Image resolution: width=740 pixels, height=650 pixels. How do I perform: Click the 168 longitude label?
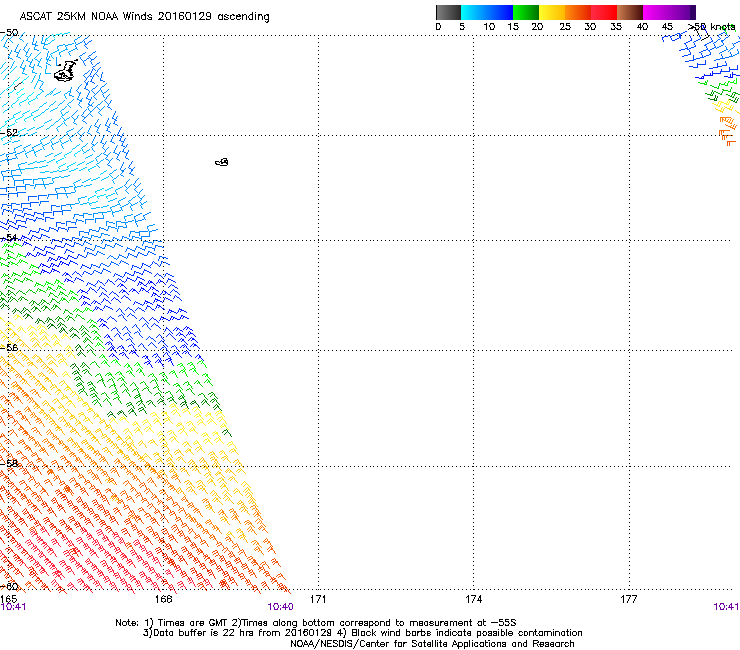[x=163, y=599]
